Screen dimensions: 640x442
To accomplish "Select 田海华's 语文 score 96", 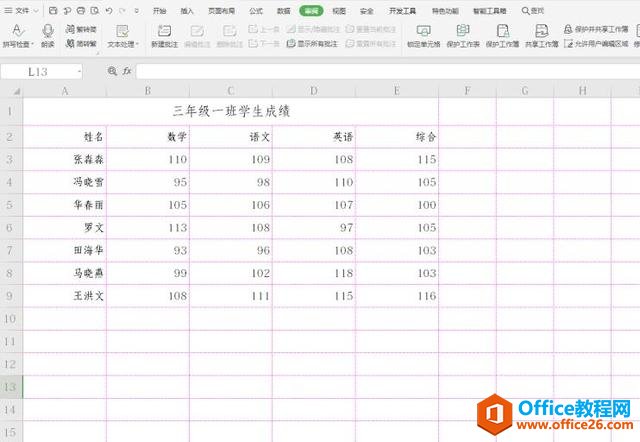I will pyautogui.click(x=231, y=250).
